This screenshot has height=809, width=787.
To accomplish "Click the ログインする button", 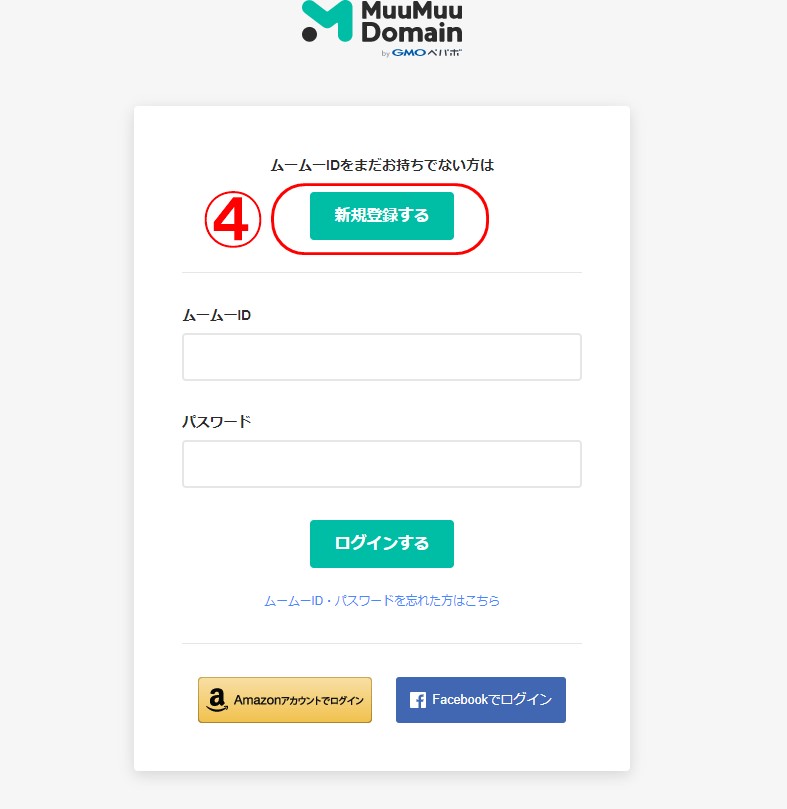I will pyautogui.click(x=382, y=544).
